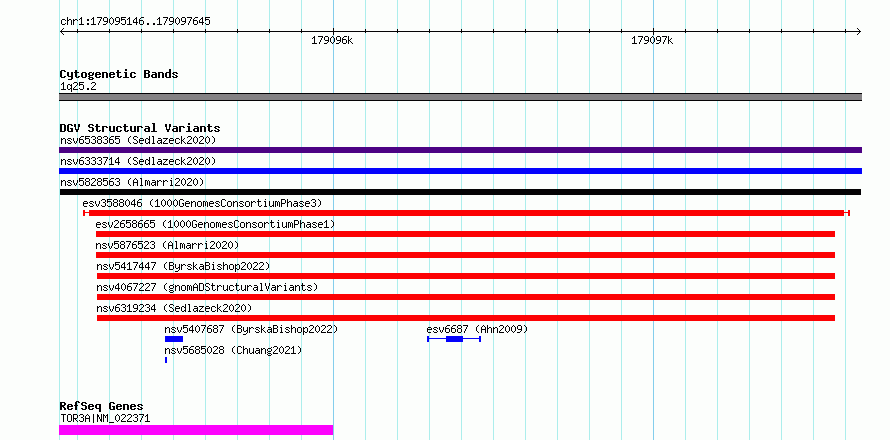This screenshot has height=440, width=890.
Task: Click the 1q25.2 band label
Action: (x=77, y=87)
